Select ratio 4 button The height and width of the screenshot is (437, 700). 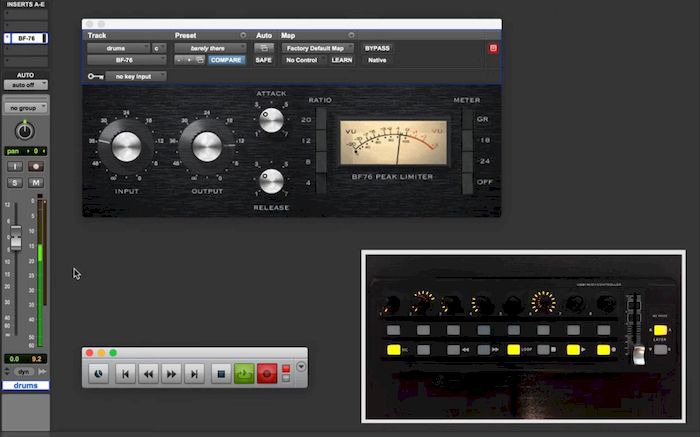(x=321, y=183)
